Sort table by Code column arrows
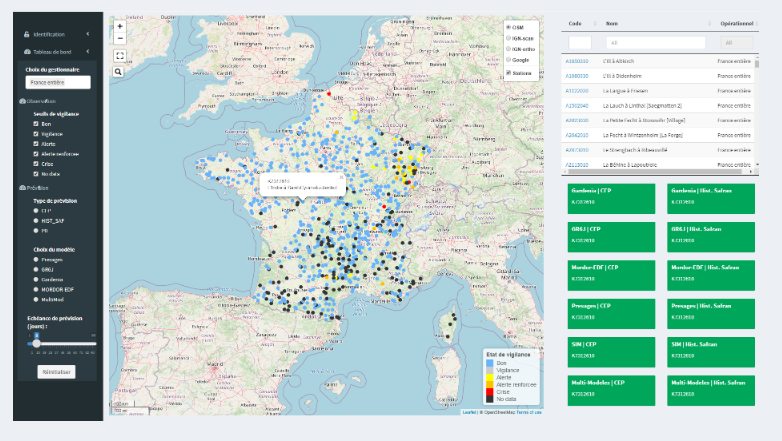The height and width of the screenshot is (441, 782). 597,23
